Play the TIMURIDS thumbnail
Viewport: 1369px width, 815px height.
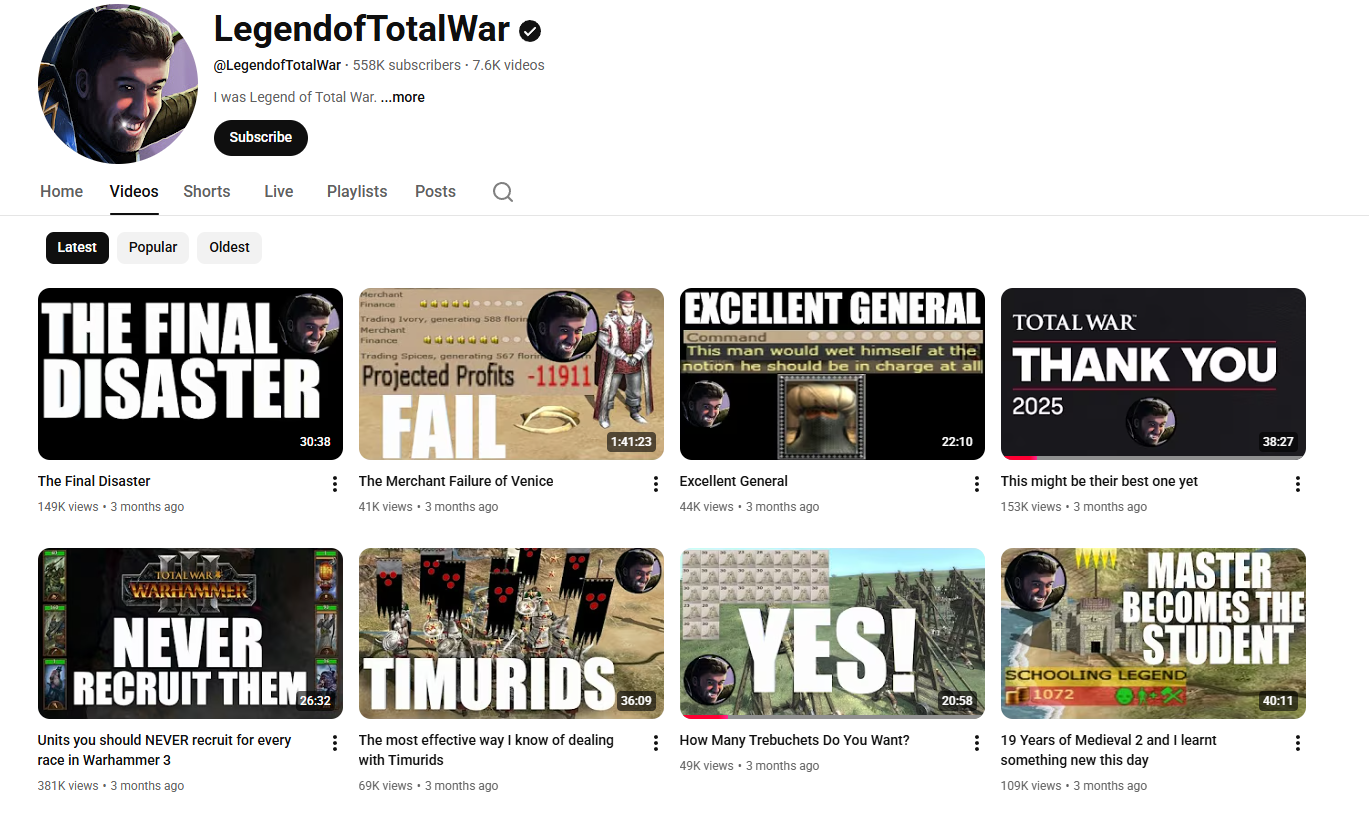tap(511, 633)
